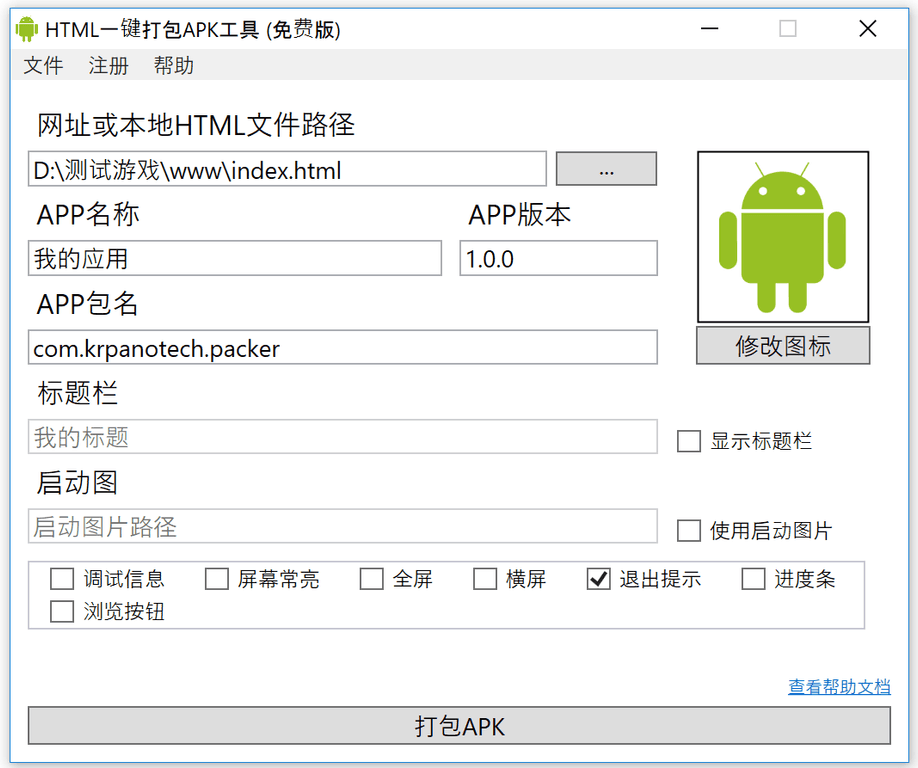The height and width of the screenshot is (768, 918).
Task: Close the APK packer window
Action: pos(867,29)
